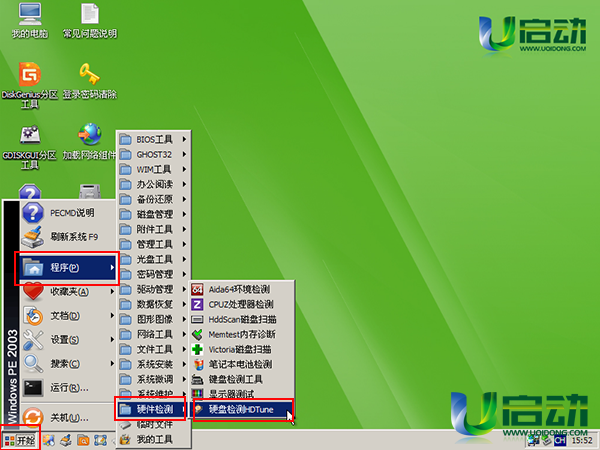Open the 文件工具 programs folder

(x=153, y=349)
